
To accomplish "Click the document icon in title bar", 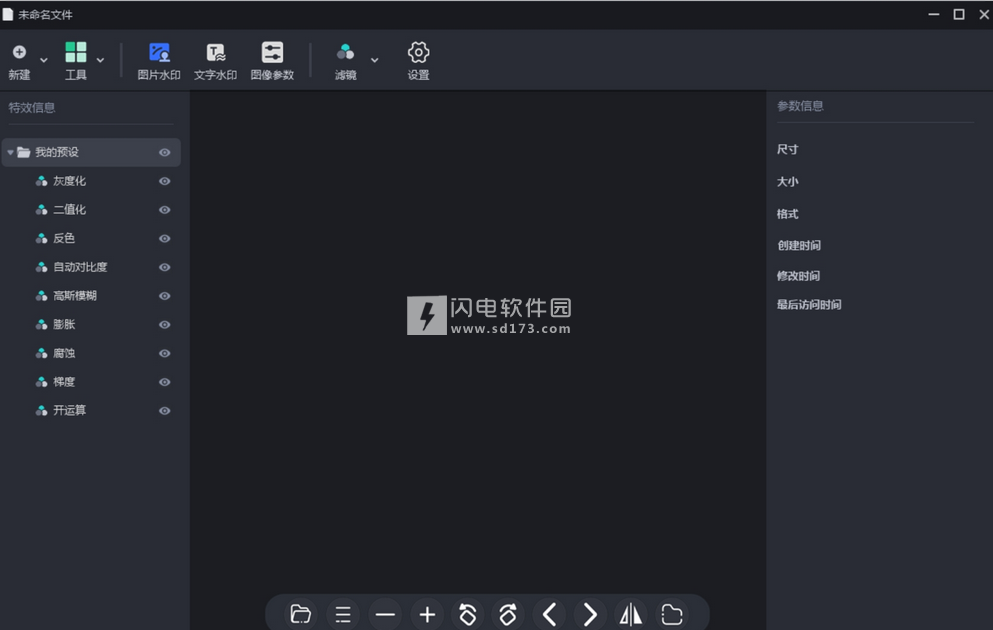I will click(8, 14).
